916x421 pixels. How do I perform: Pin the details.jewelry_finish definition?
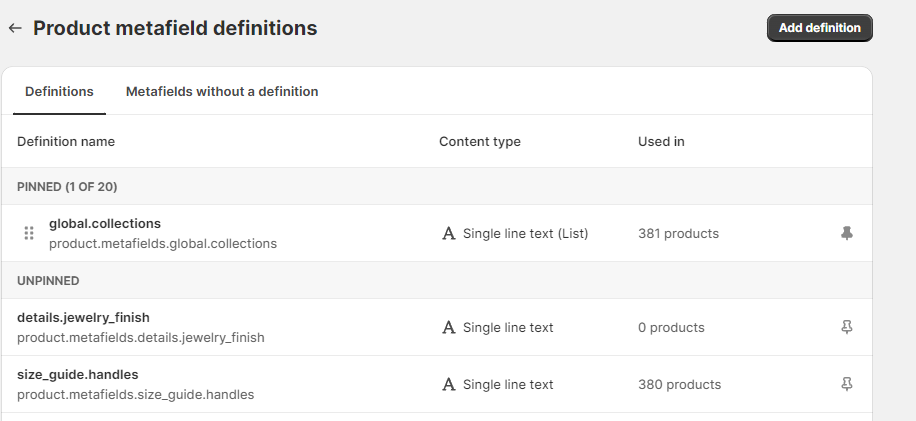tap(847, 327)
